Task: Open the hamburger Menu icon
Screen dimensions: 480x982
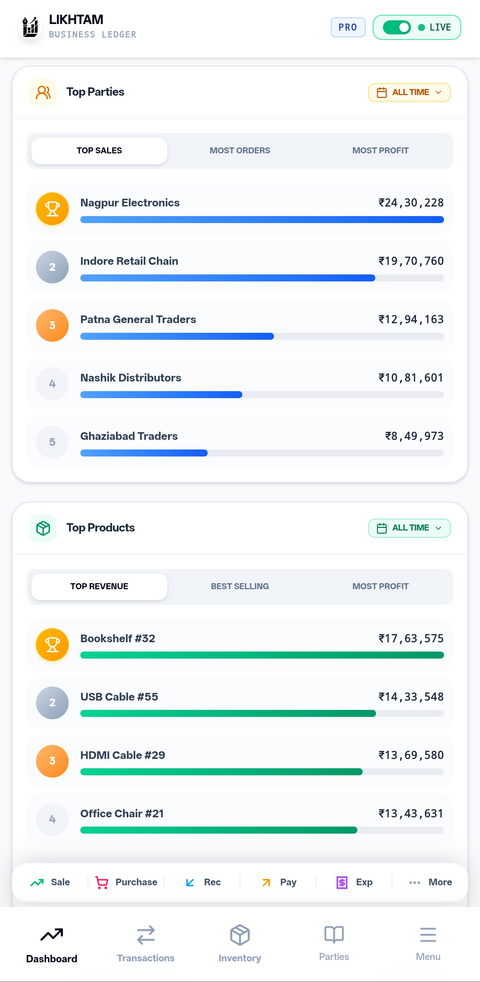Action: [x=428, y=935]
